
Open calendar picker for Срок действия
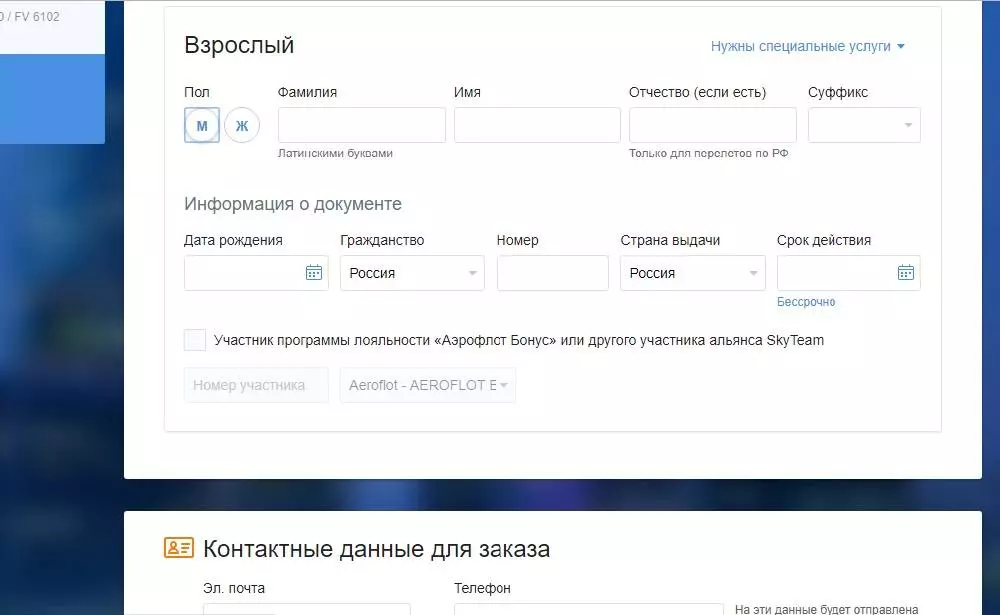(906, 272)
